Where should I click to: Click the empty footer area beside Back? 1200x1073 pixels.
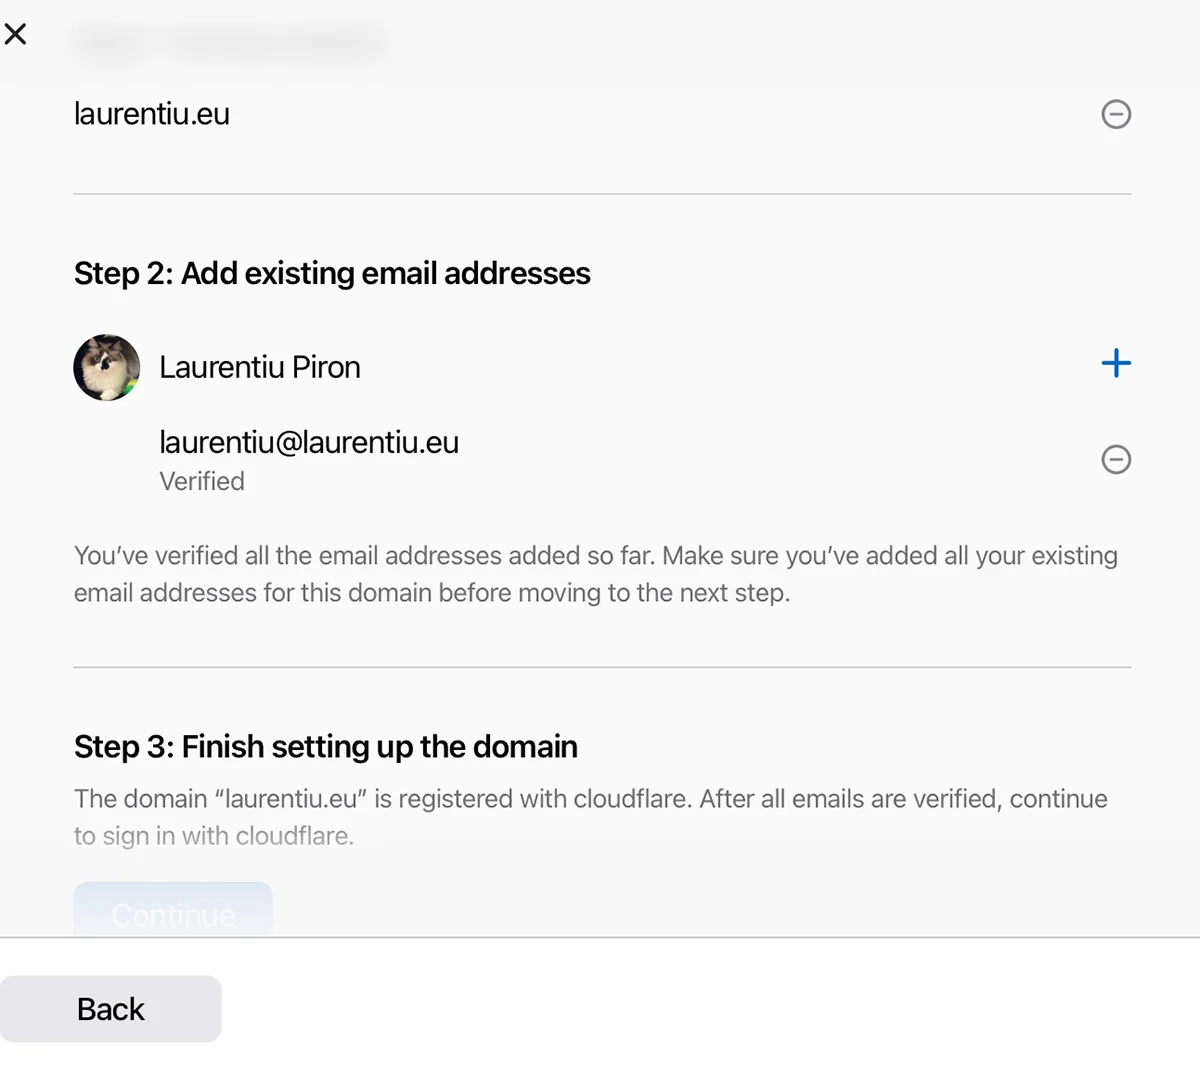point(700,1009)
